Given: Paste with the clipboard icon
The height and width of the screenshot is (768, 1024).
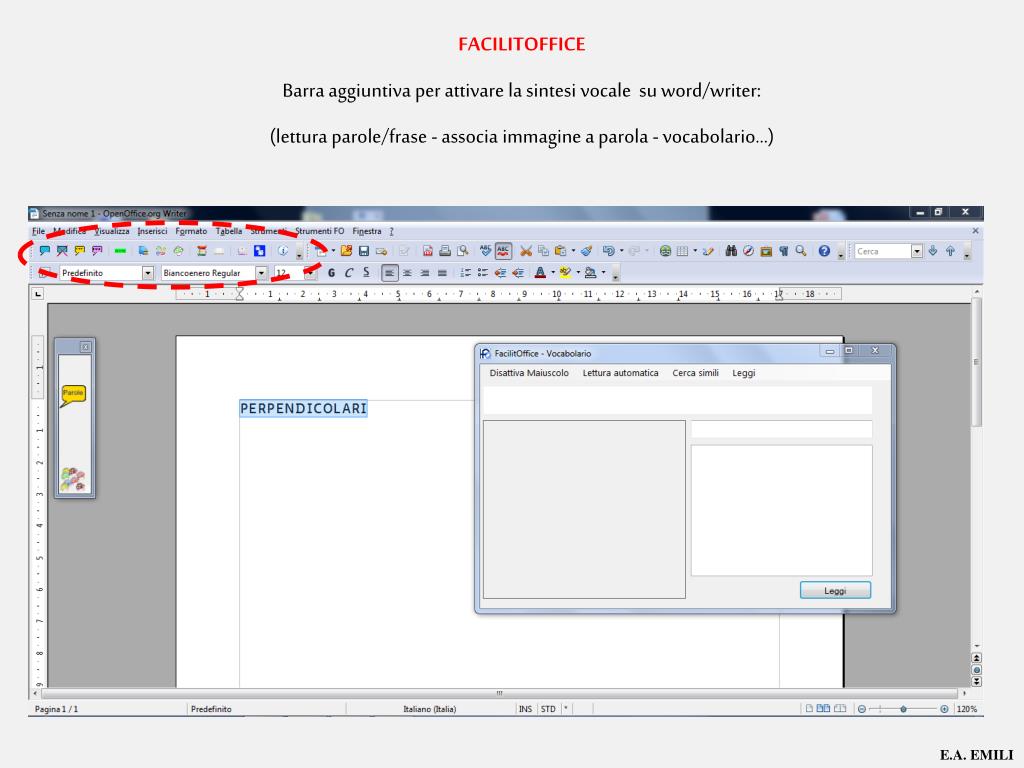Looking at the screenshot, I should (x=560, y=251).
